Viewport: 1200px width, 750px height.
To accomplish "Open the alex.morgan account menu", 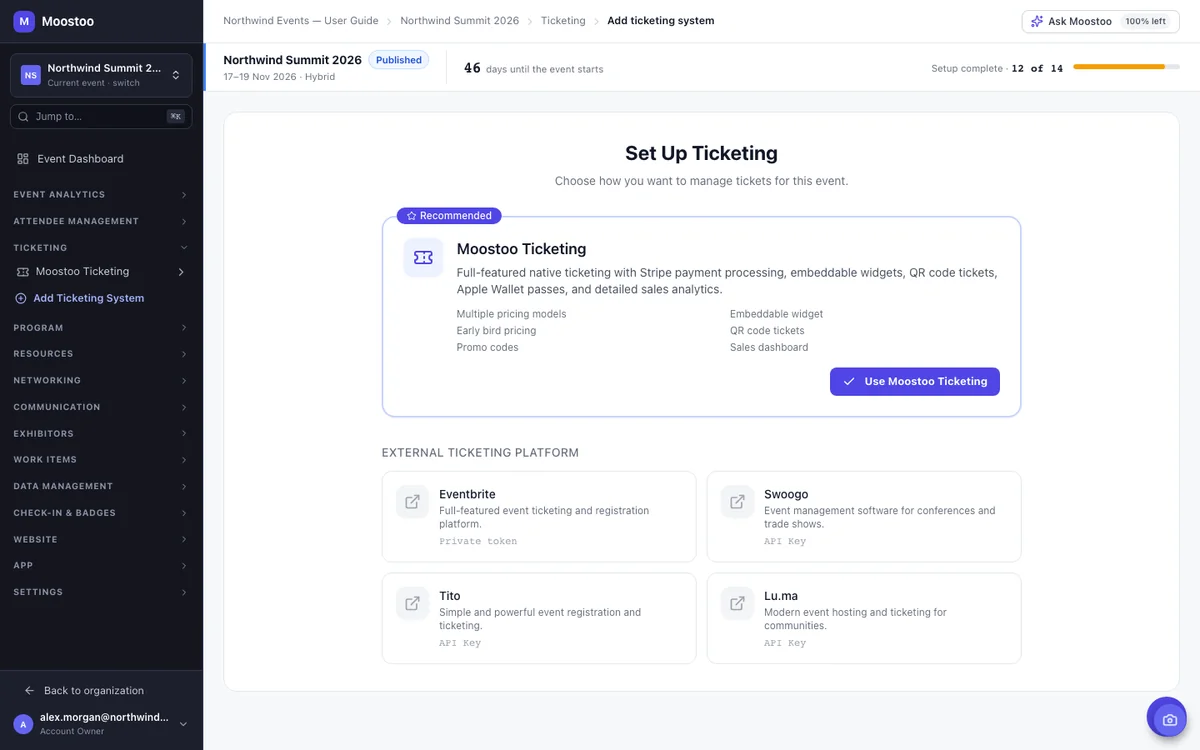I will click(101, 724).
